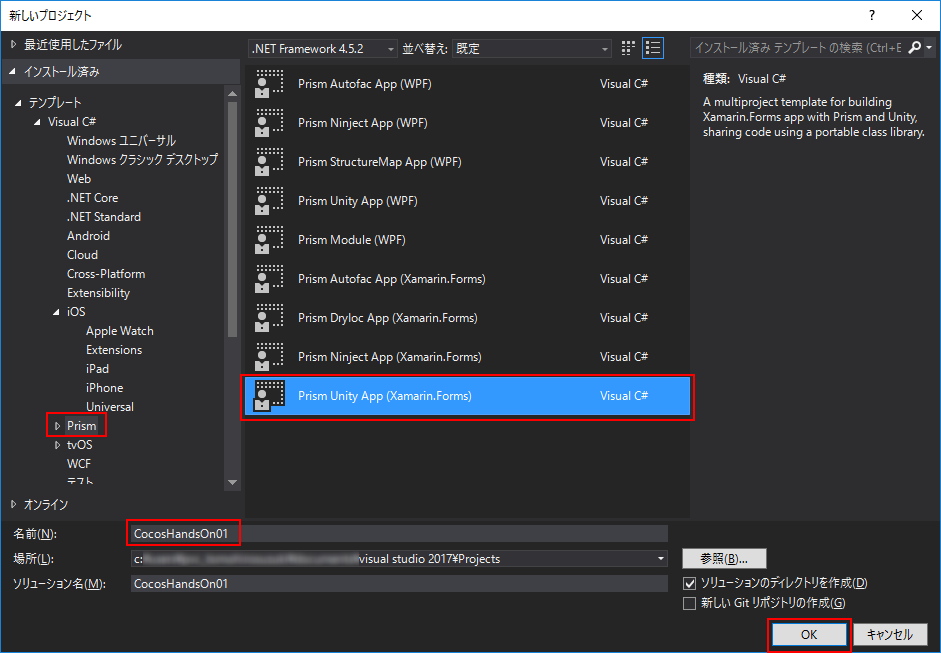Click the Prism Ninject App (WPF) template icon
The width and height of the screenshot is (941, 653).
269,123
